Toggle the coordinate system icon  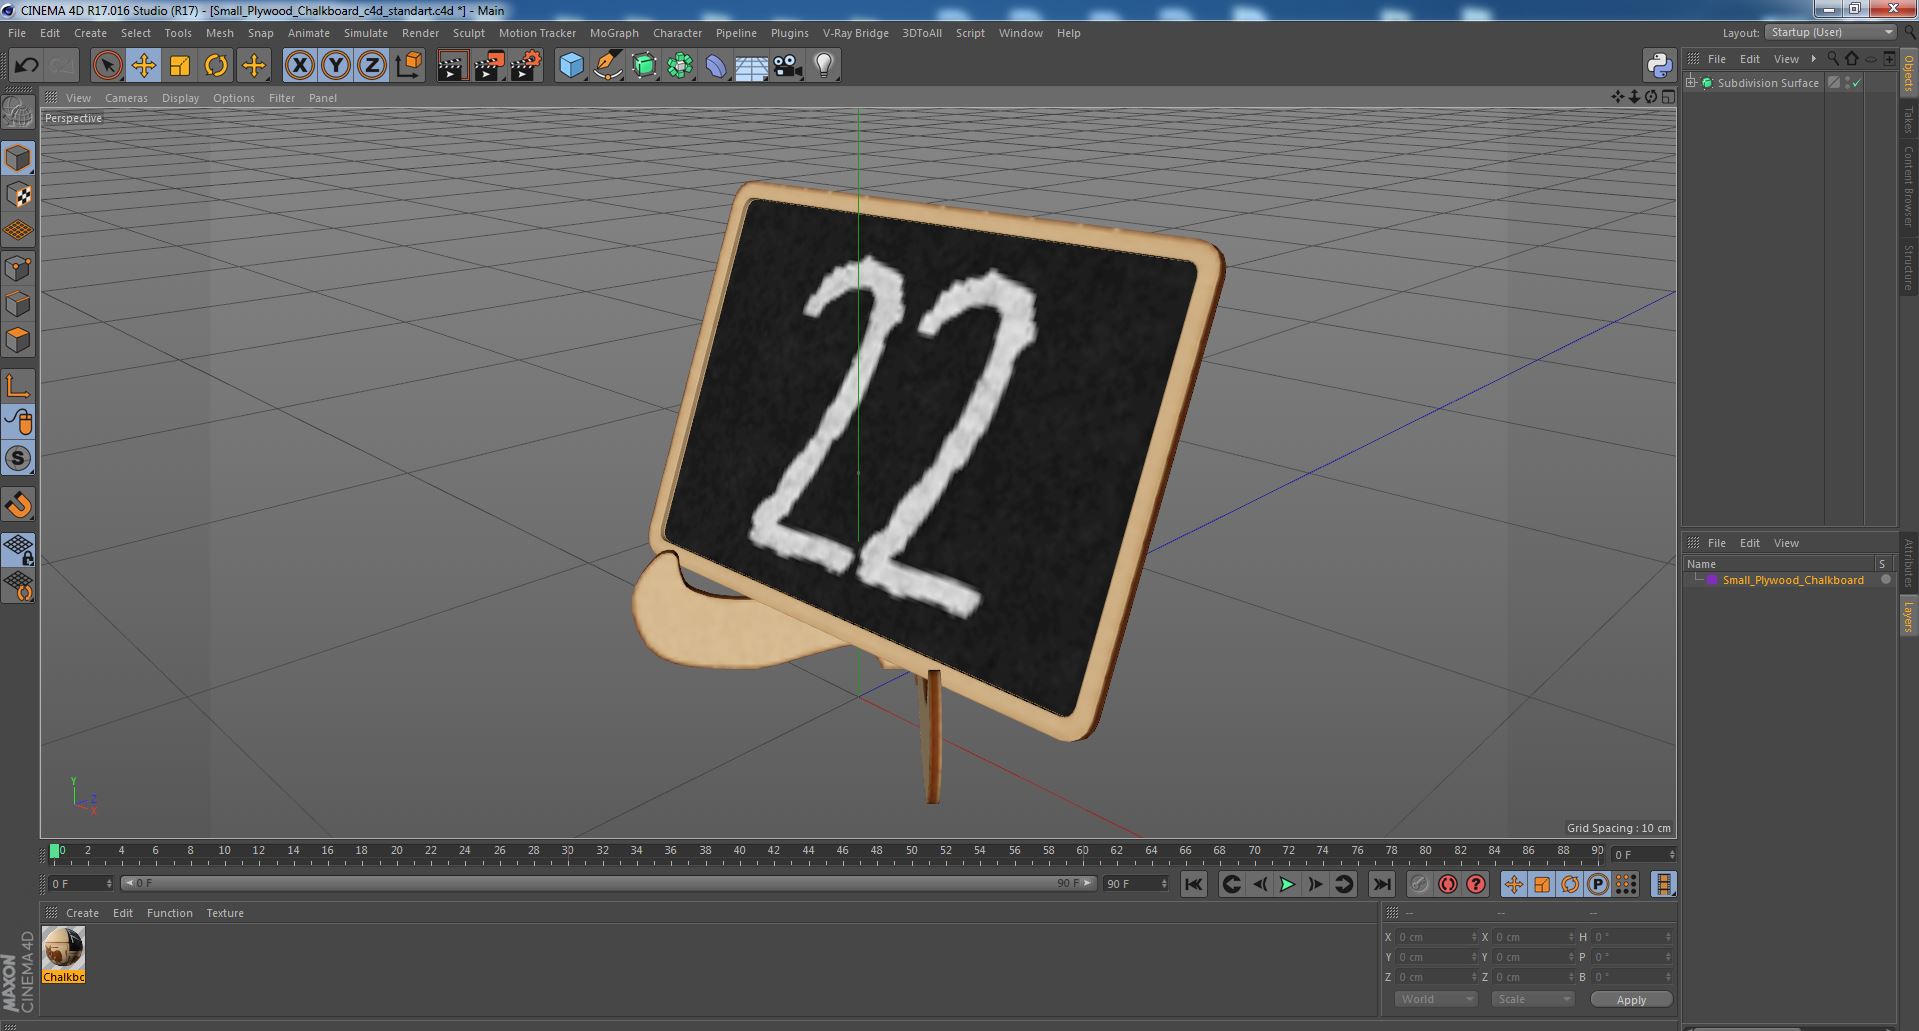[x=409, y=66]
